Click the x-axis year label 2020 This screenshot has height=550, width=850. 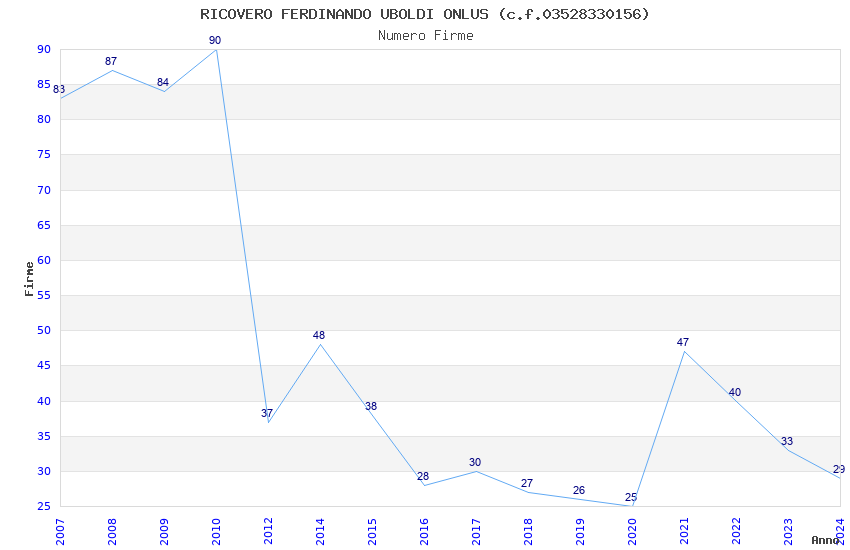pyautogui.click(x=633, y=532)
